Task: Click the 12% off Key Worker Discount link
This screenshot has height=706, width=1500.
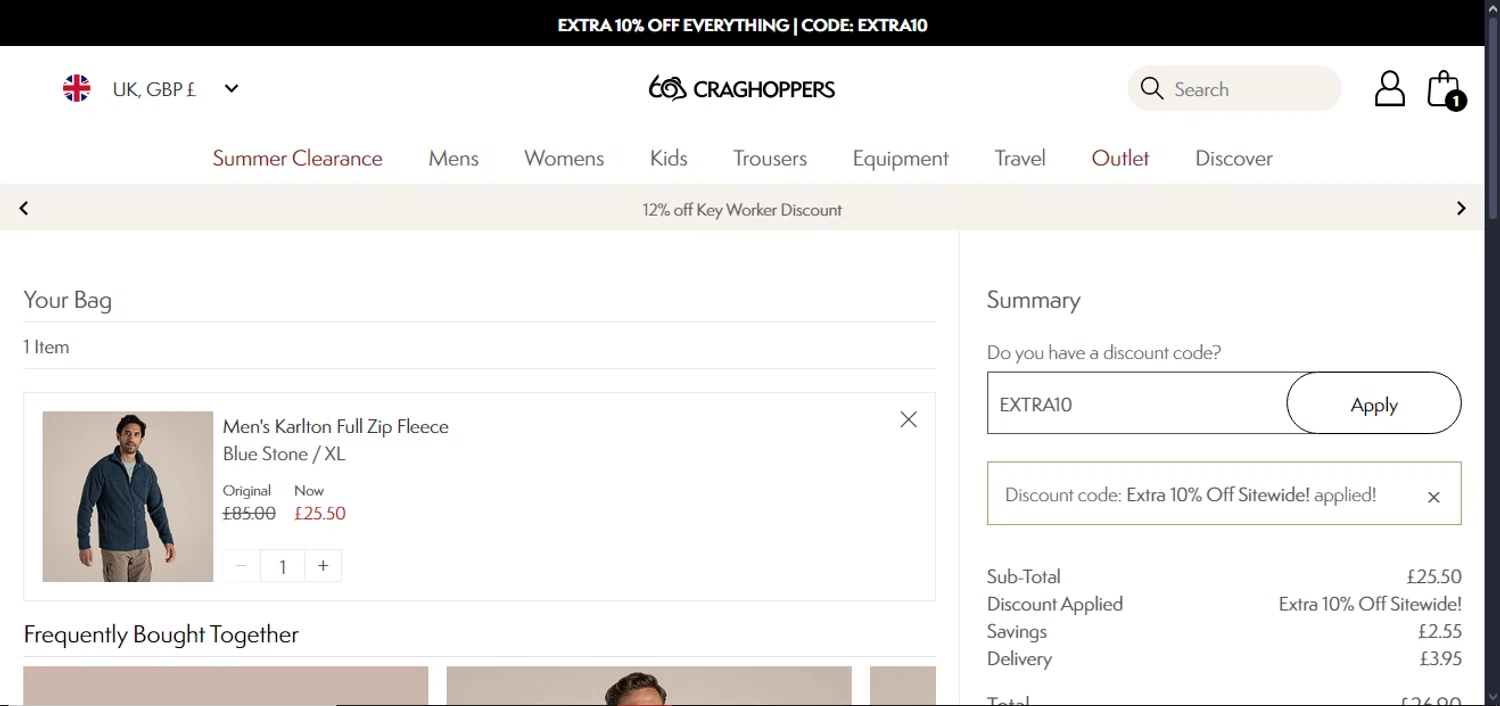Action: click(742, 210)
